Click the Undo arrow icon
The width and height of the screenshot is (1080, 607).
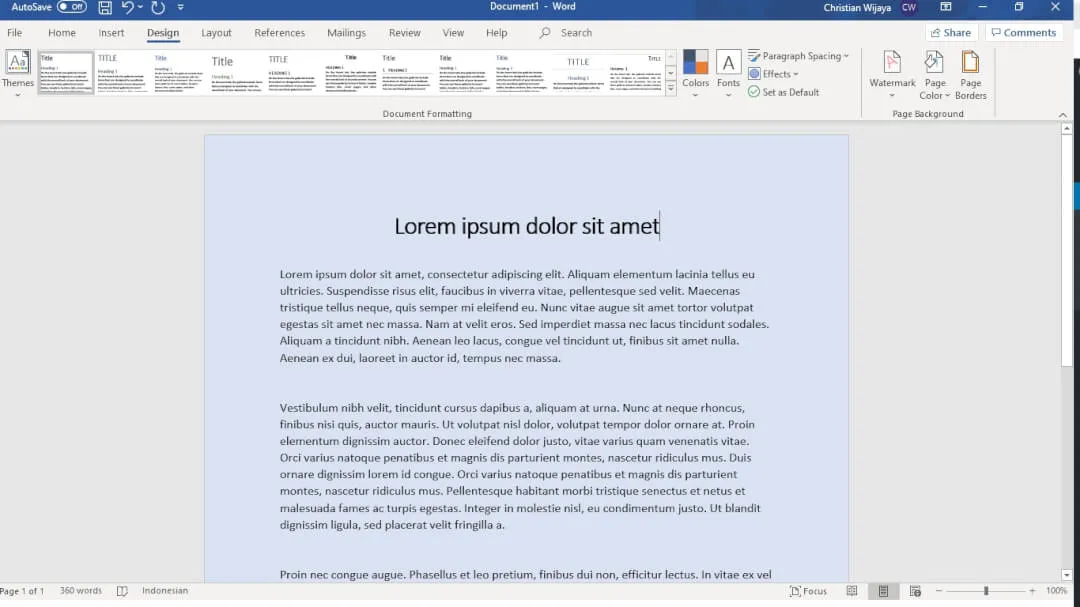tap(127, 8)
